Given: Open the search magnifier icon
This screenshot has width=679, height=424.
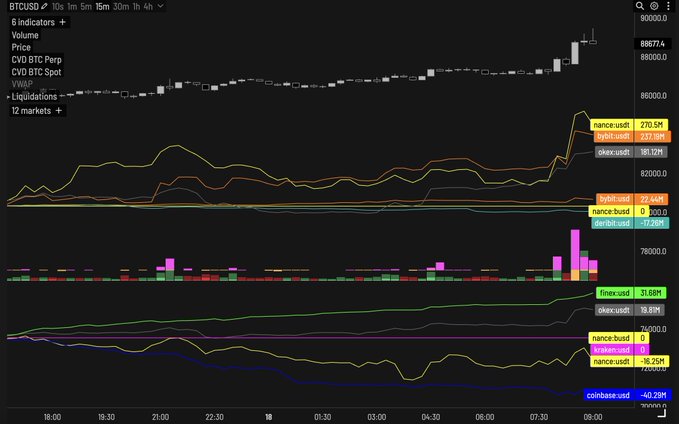Looking at the screenshot, I should coord(640,6).
